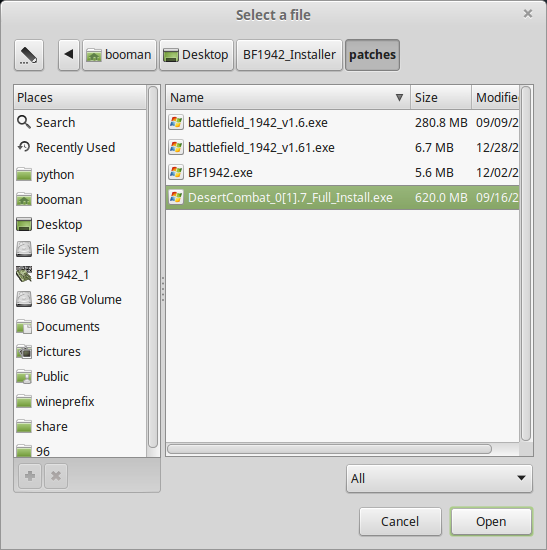Select the BF1942_1 disc in Places
547x550 pixels.
(x=80, y=274)
